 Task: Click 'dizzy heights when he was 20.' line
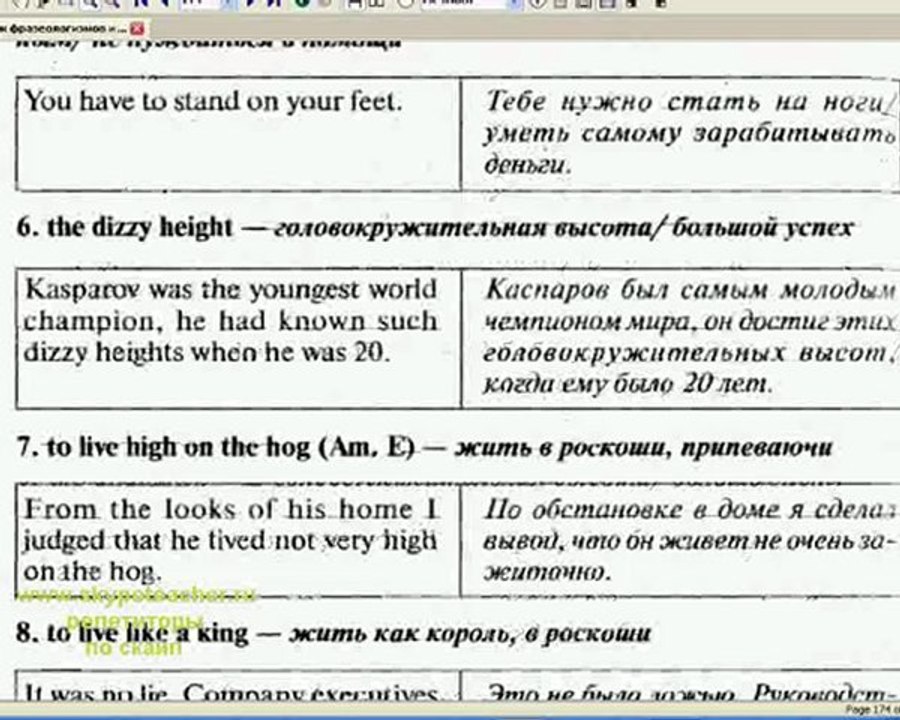pyautogui.click(x=207, y=352)
